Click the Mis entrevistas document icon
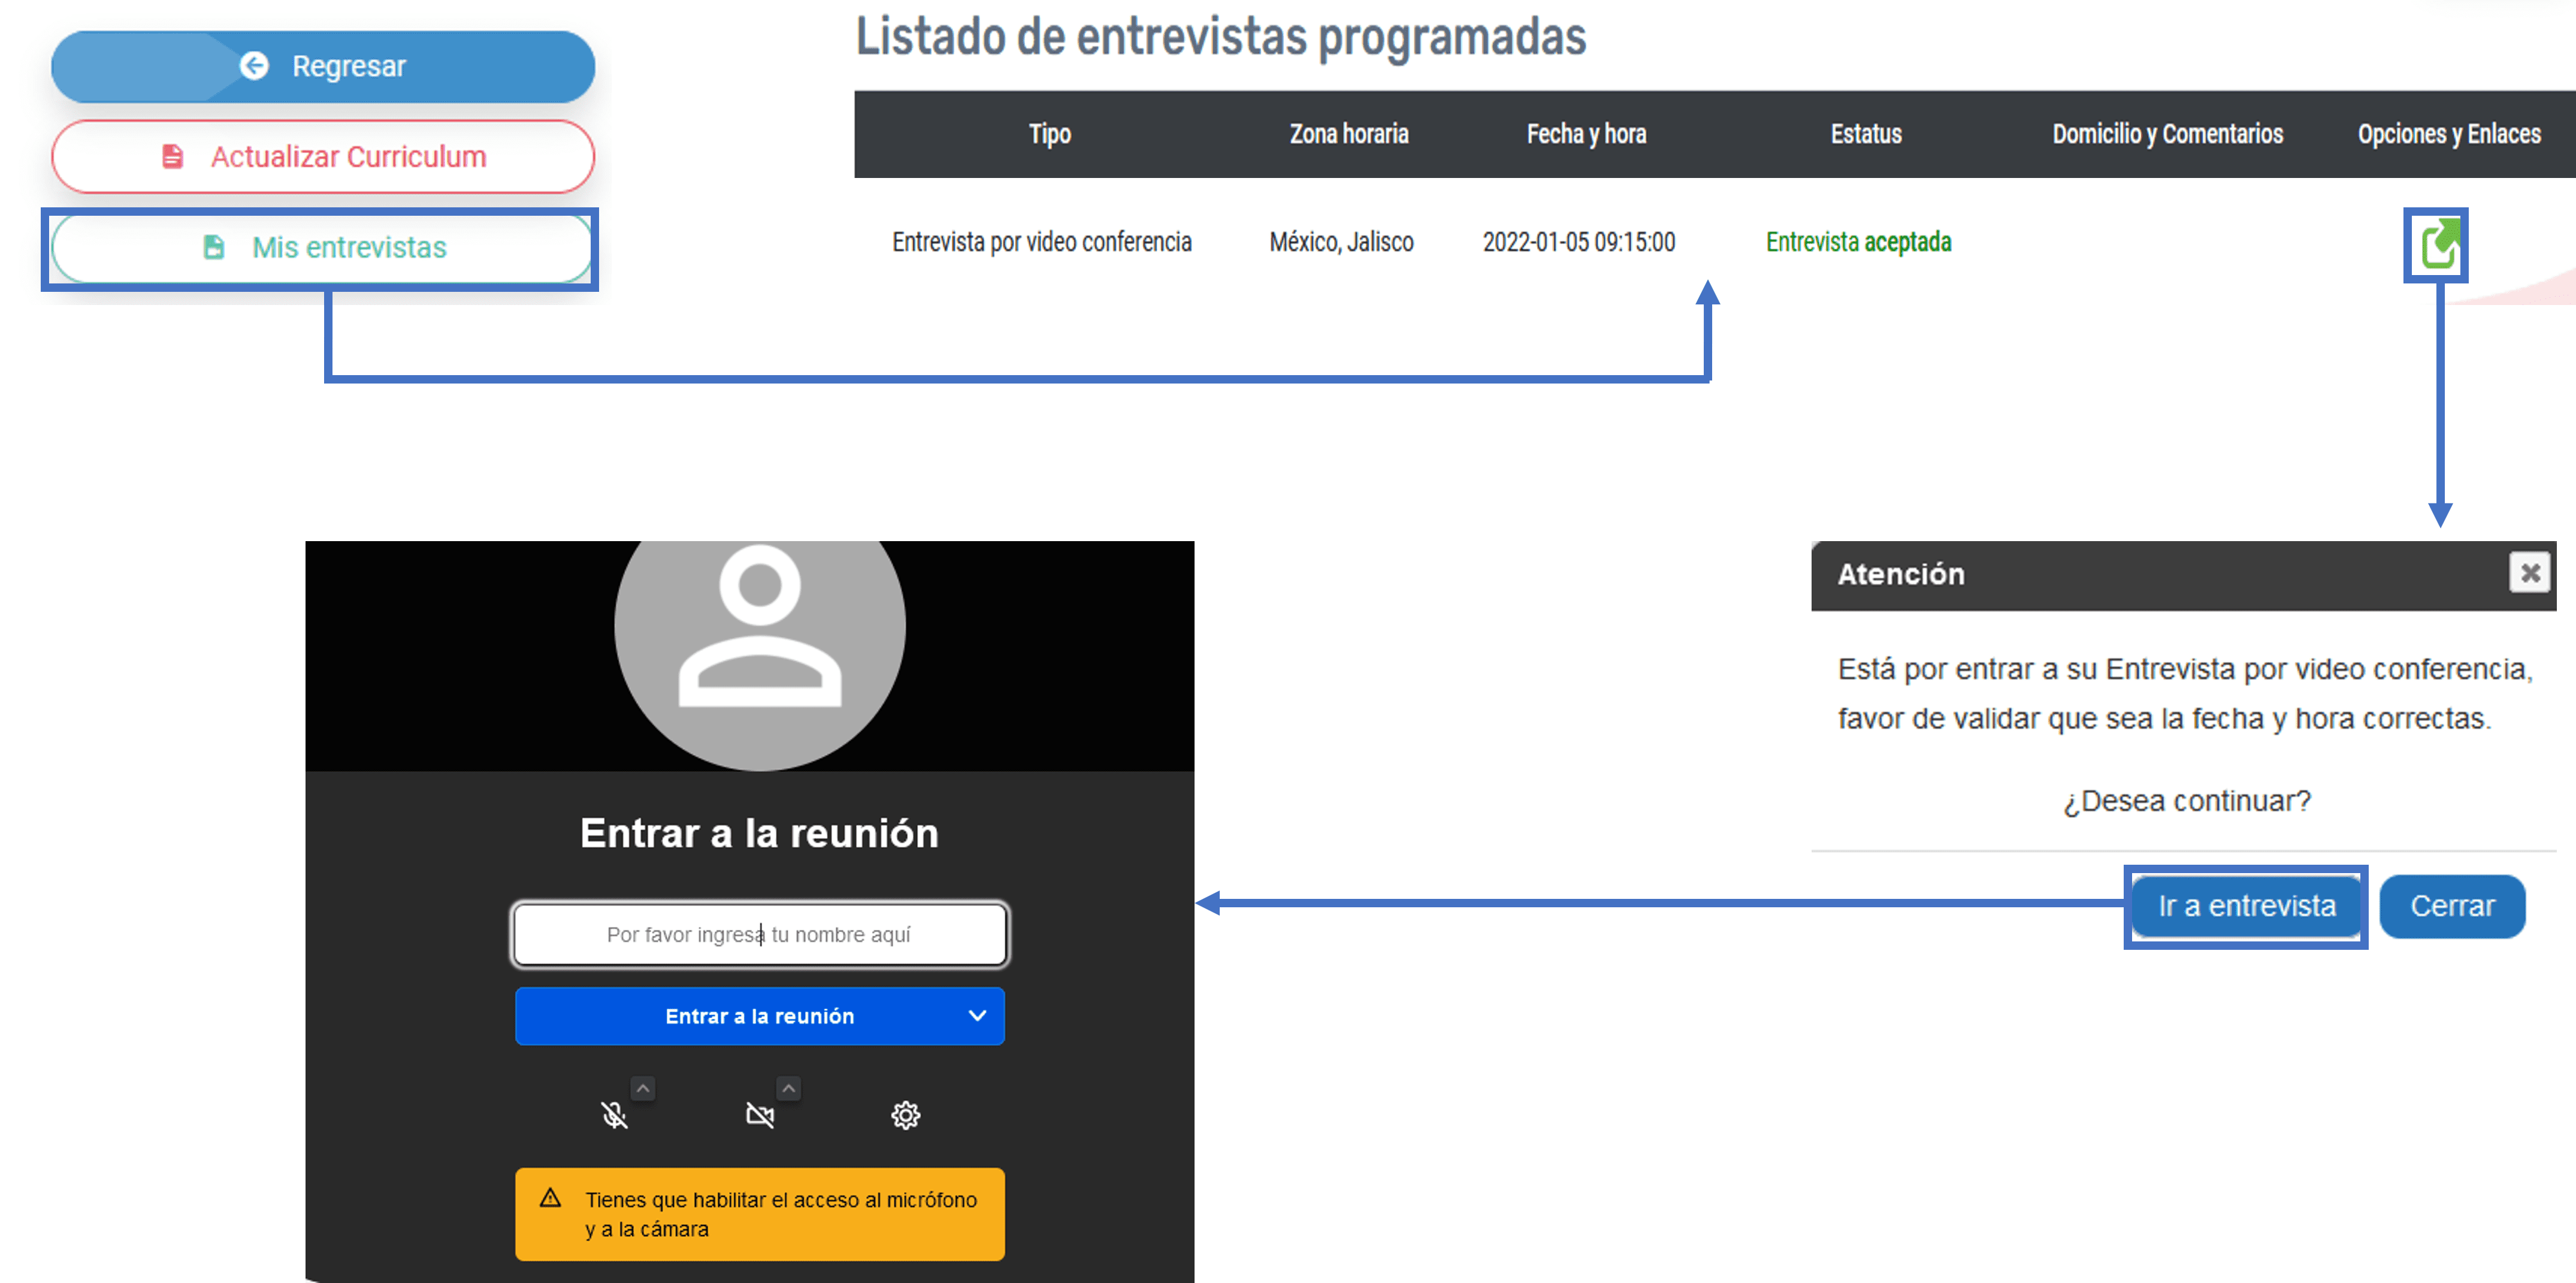 pos(214,247)
